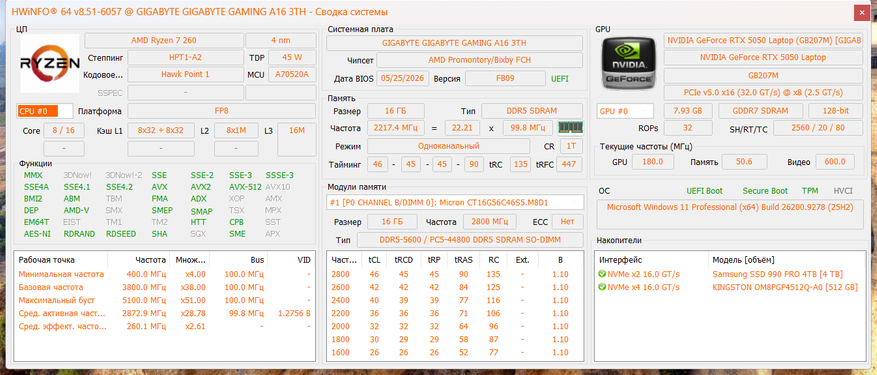Select the 2400 frequency row in timings table

(x=454, y=300)
